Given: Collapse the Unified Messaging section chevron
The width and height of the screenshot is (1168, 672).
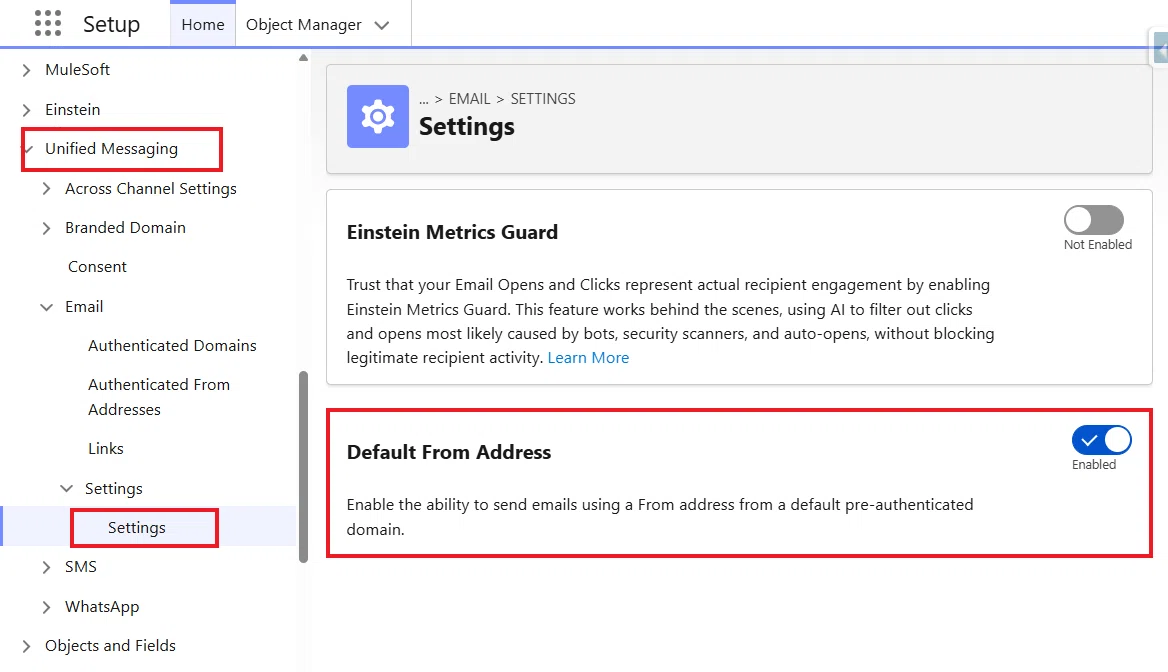Looking at the screenshot, I should (x=28, y=149).
